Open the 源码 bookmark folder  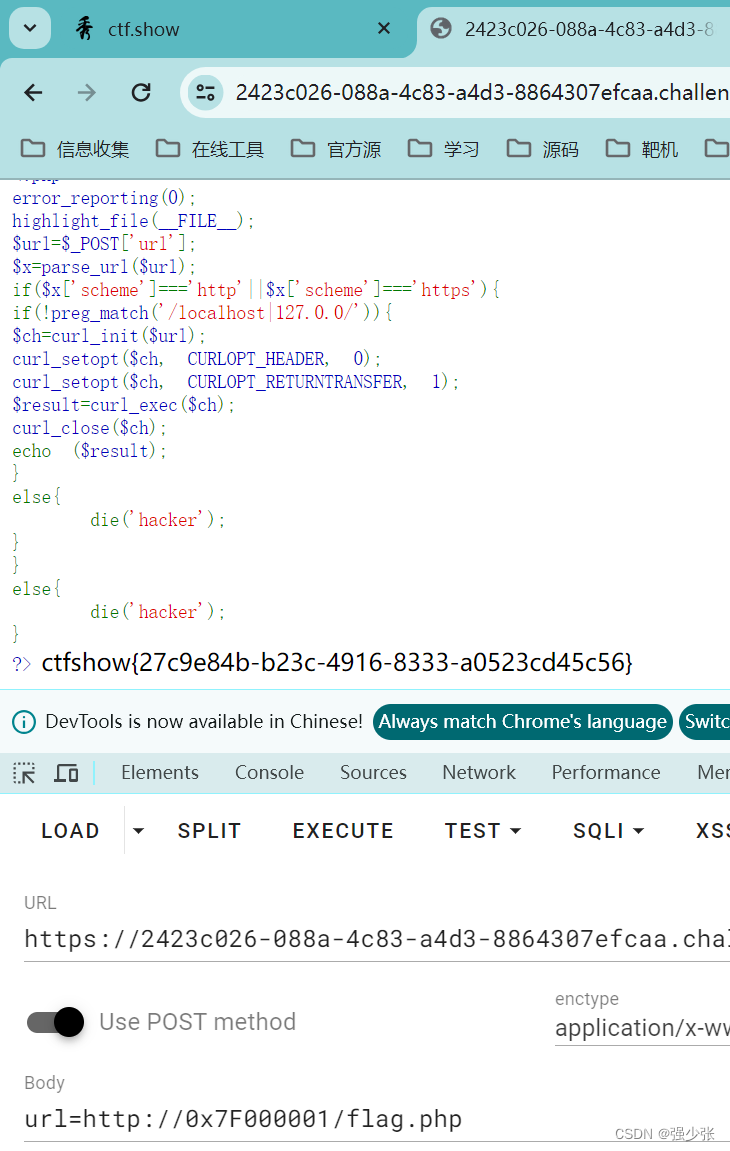(543, 150)
